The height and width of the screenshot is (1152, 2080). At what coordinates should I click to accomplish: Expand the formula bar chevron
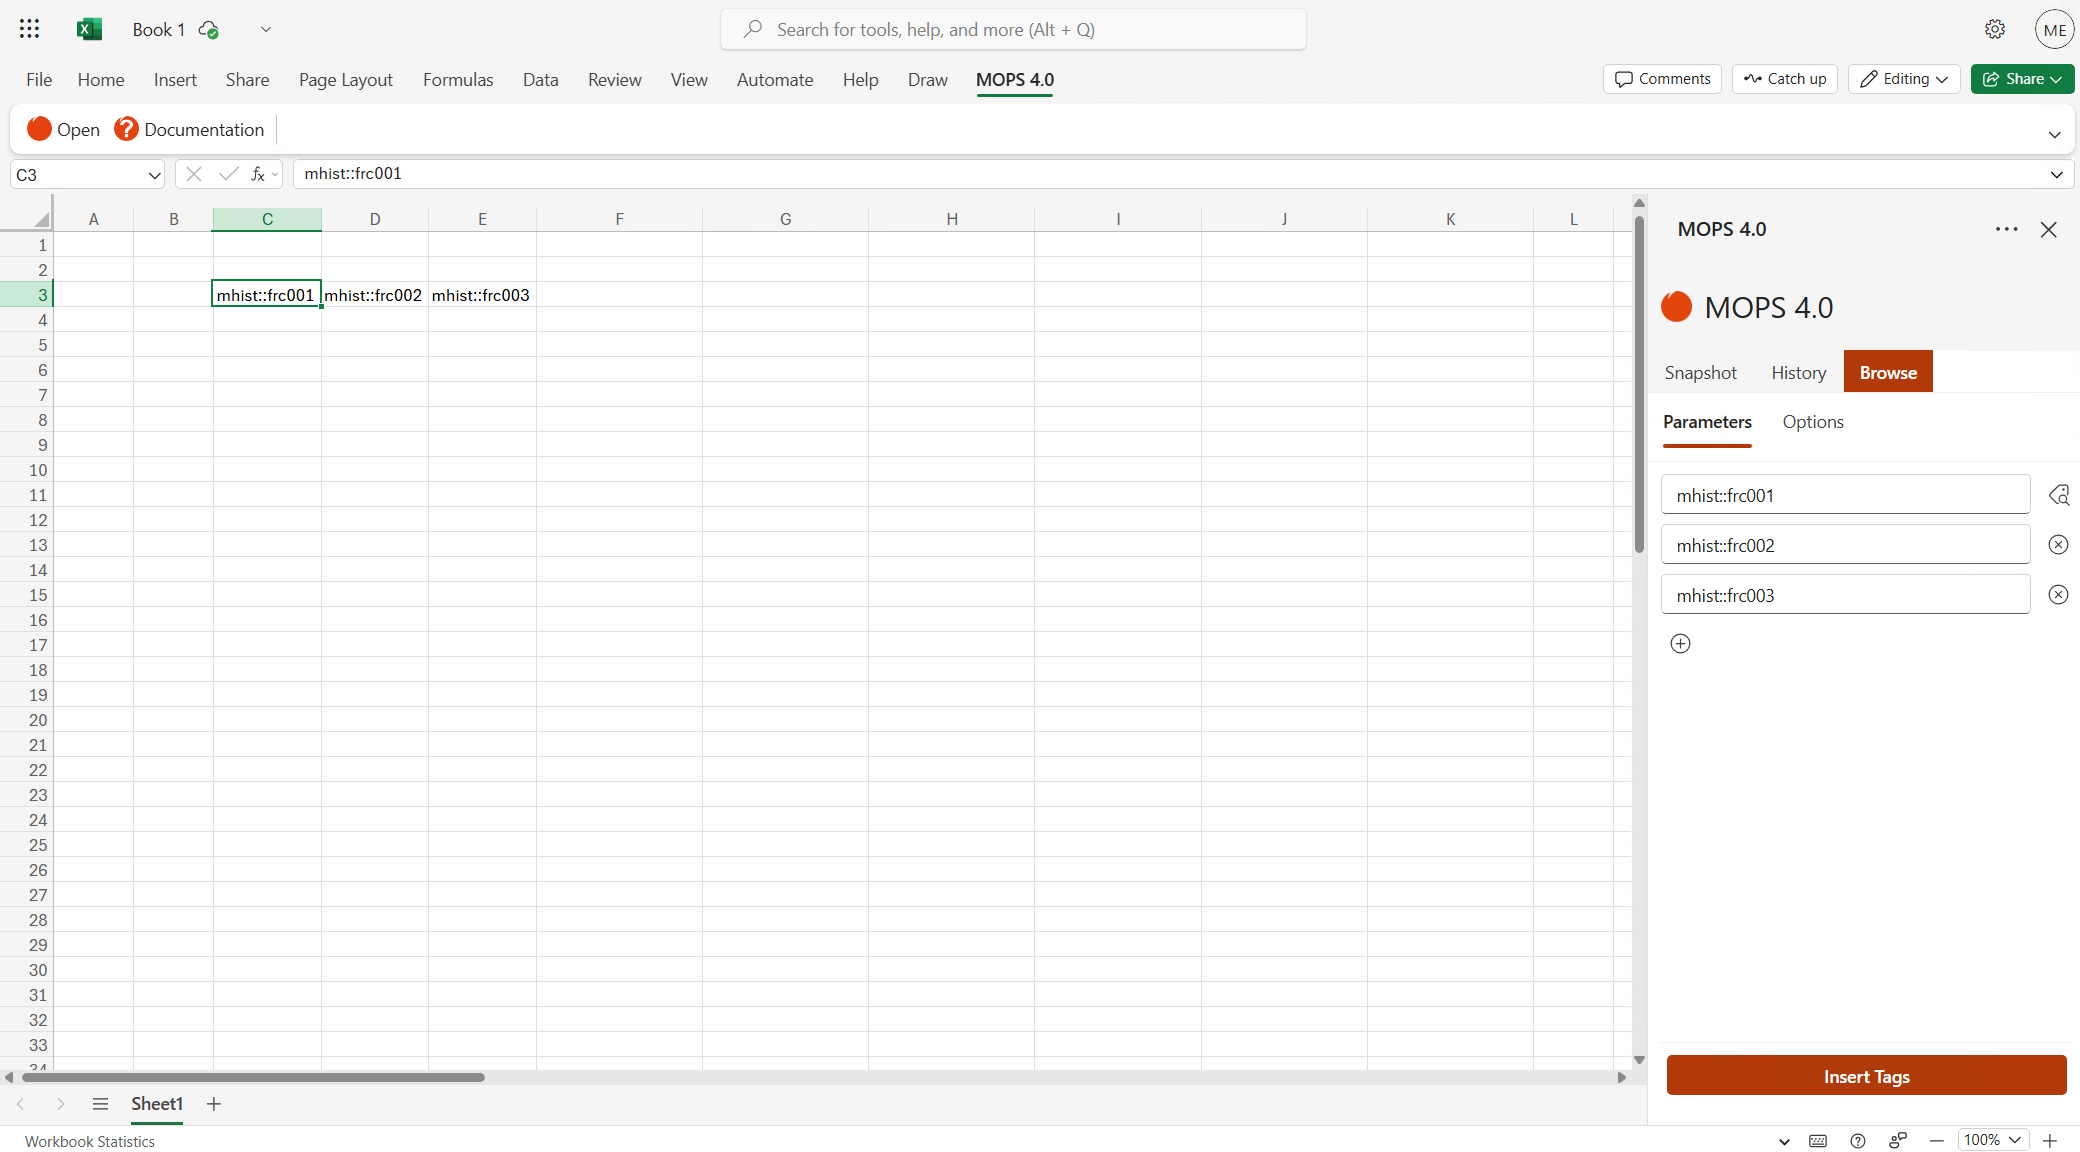2056,174
